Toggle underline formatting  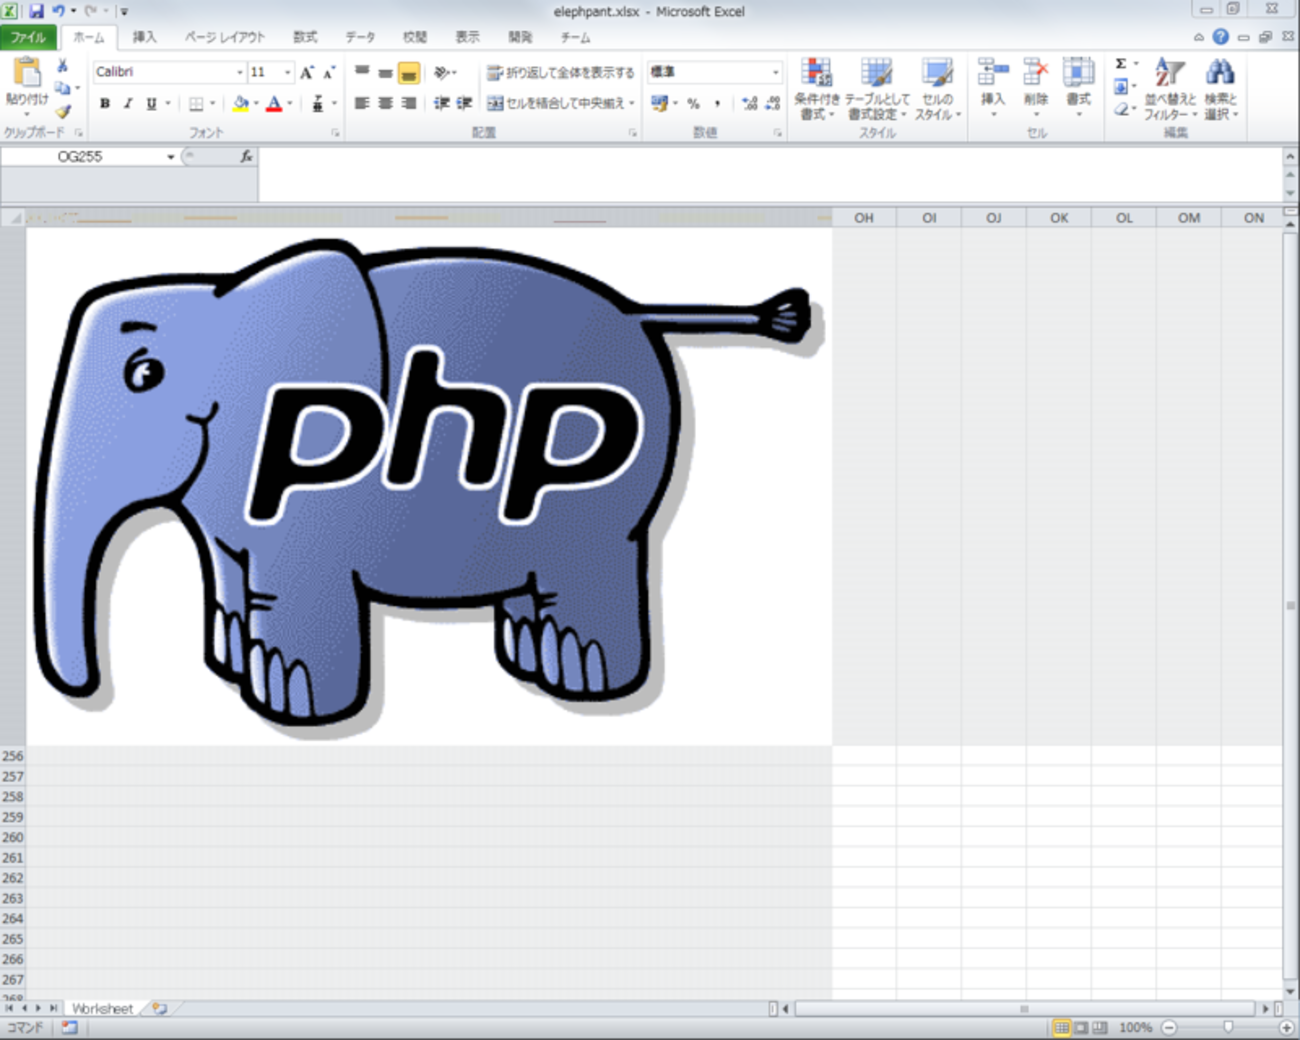click(151, 103)
